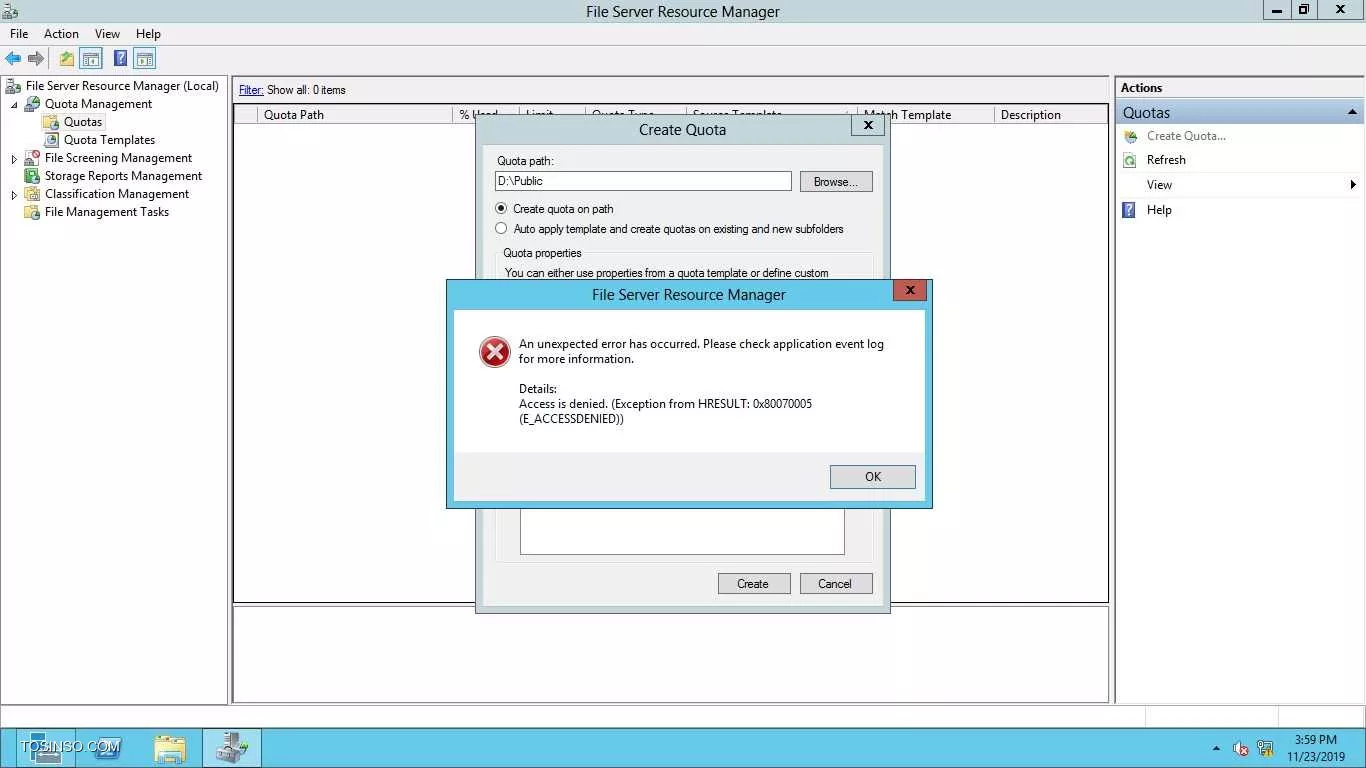Image resolution: width=1366 pixels, height=768 pixels.
Task: Click the Help action label in Actions pane
Action: [1159, 210]
